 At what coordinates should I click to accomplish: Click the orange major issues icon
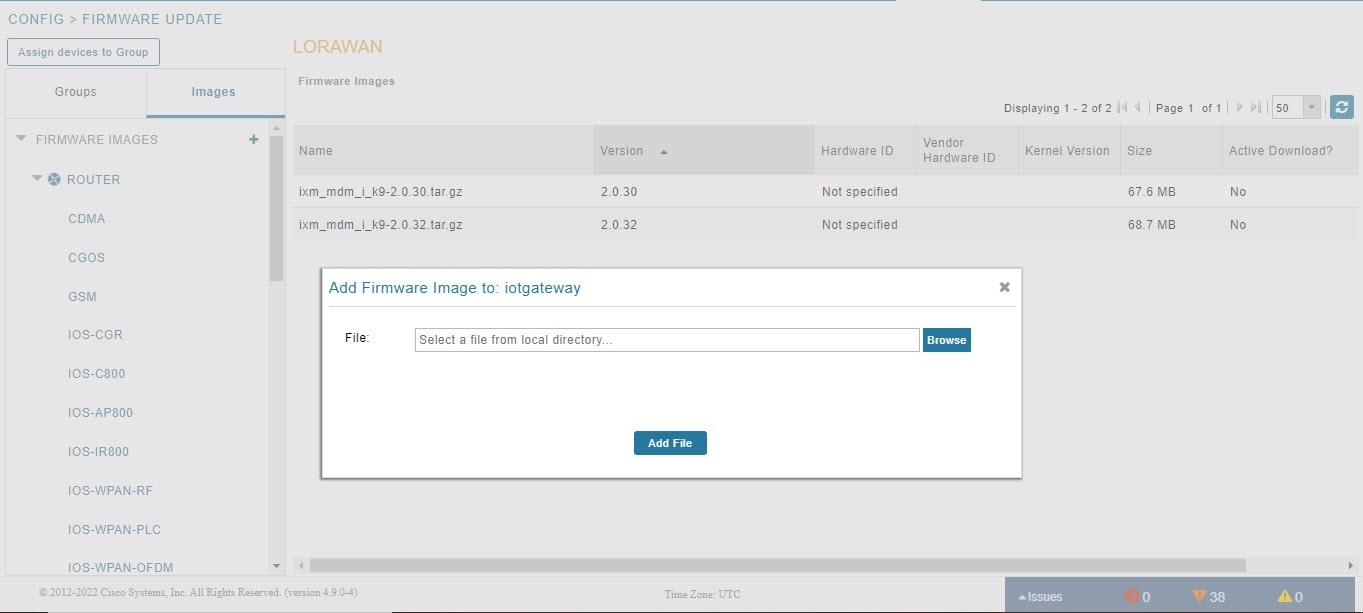1200,596
